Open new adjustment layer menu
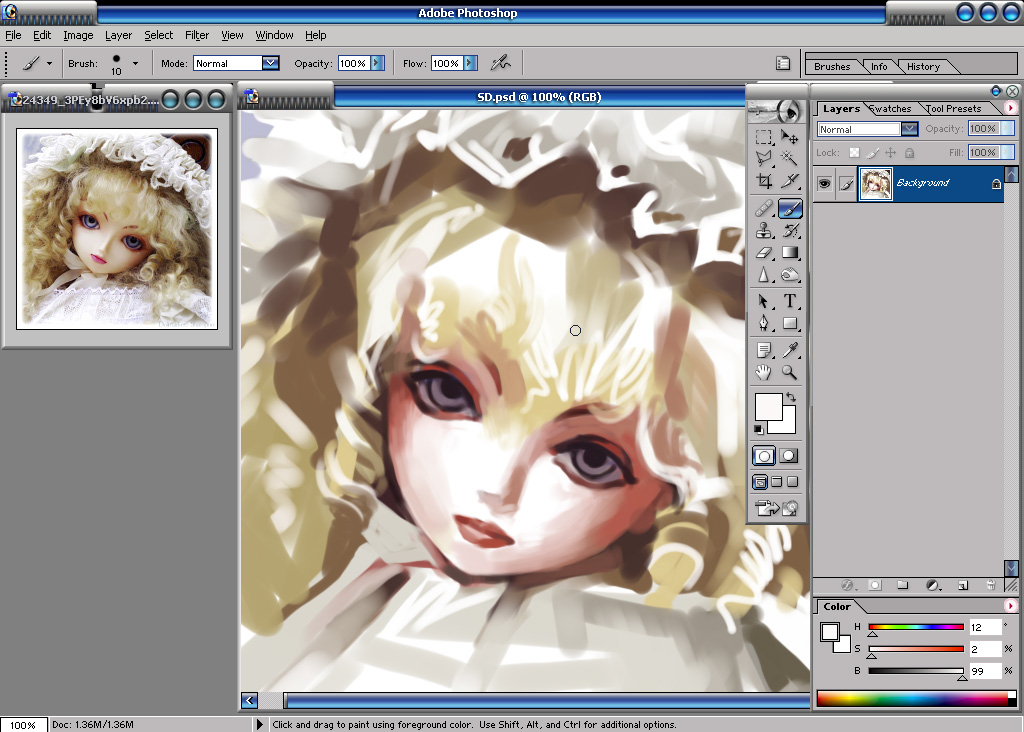The height and width of the screenshot is (732, 1024). pyautogui.click(x=933, y=585)
